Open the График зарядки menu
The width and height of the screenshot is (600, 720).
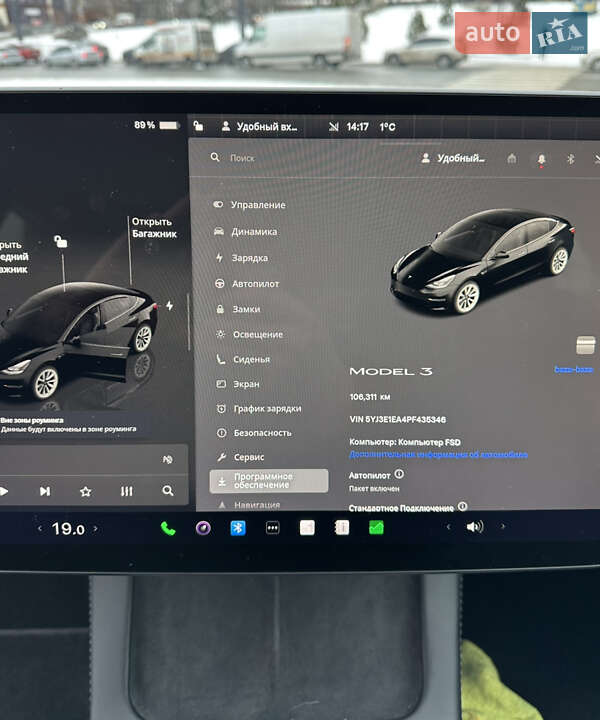pyautogui.click(x=259, y=408)
